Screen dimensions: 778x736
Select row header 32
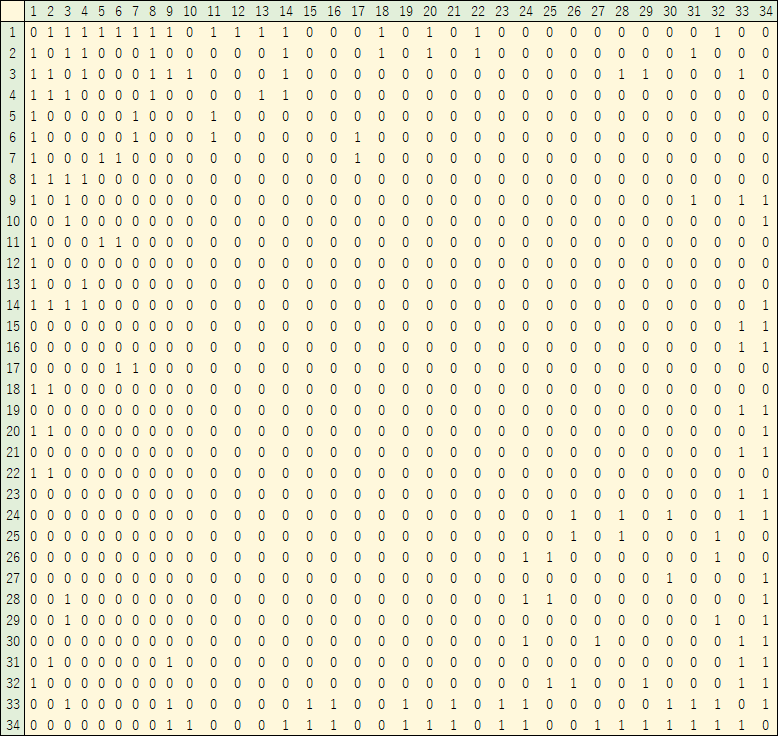click(x=12, y=683)
